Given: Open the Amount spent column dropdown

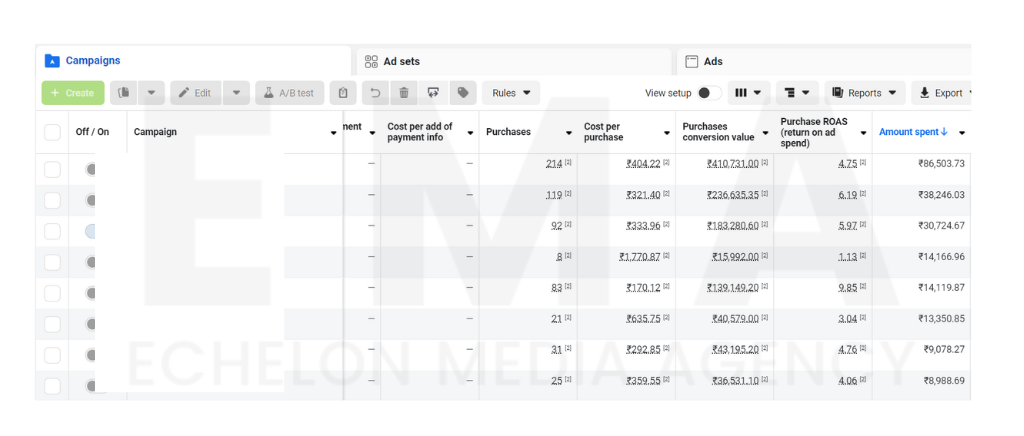Looking at the screenshot, I should (x=961, y=132).
